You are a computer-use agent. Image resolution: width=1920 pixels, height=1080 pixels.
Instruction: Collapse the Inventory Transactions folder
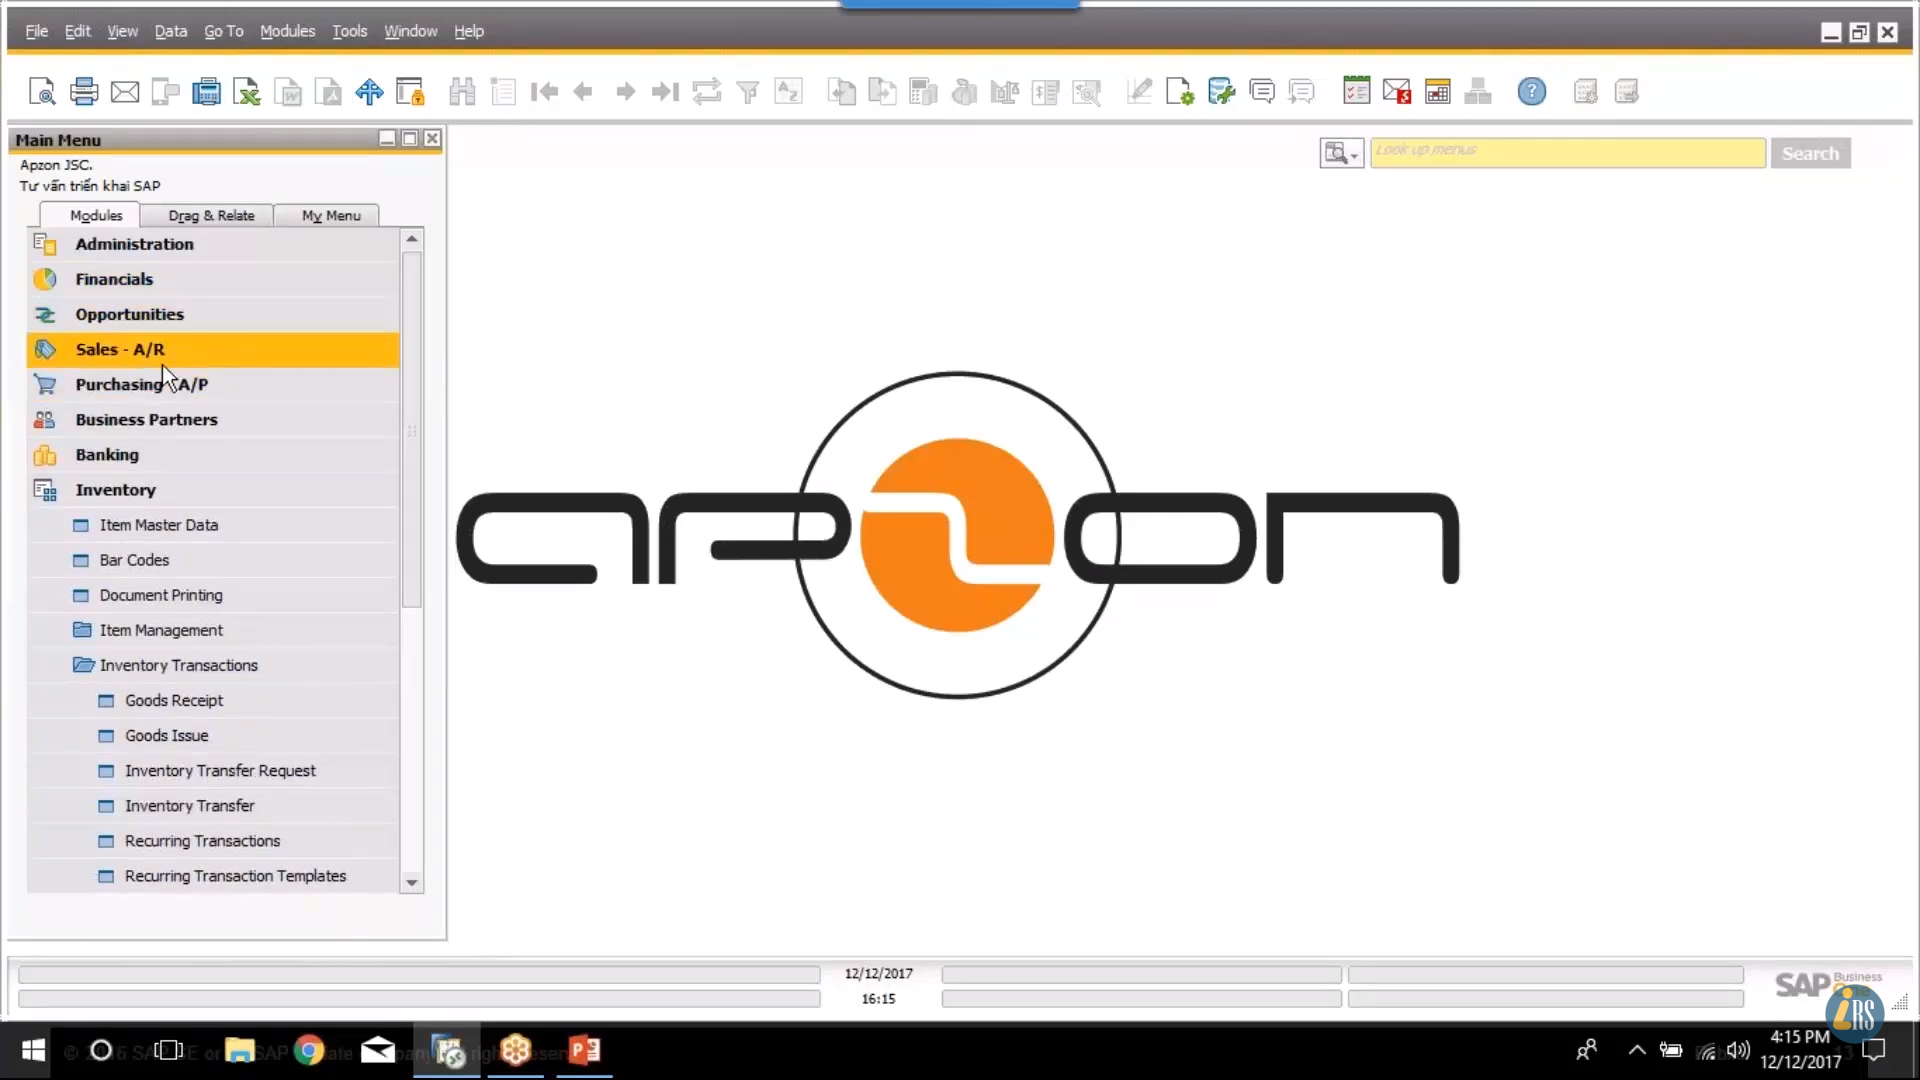point(213,665)
